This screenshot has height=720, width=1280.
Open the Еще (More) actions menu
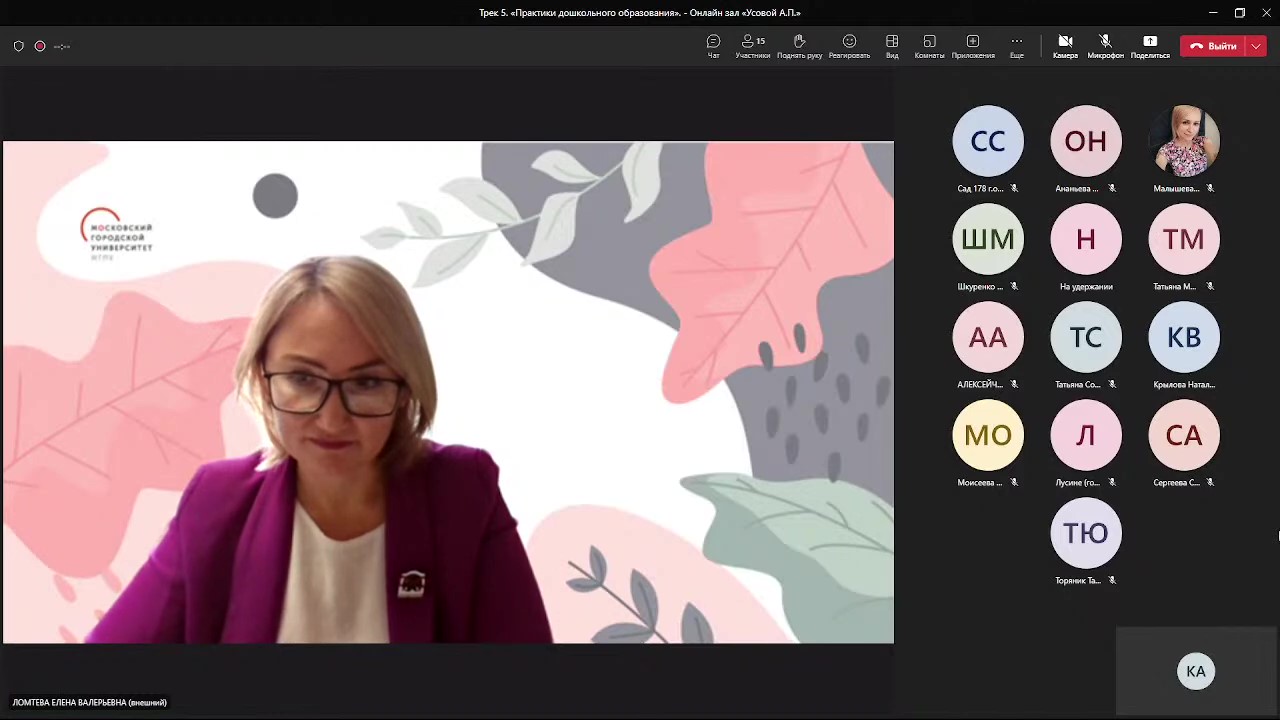pos(1016,45)
